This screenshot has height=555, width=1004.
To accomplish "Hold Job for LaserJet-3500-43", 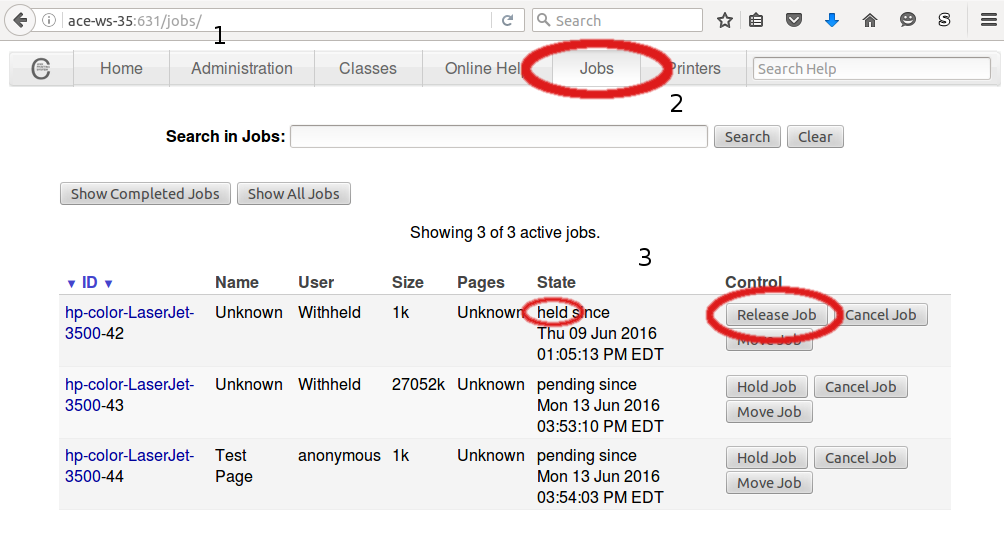I will click(x=766, y=387).
